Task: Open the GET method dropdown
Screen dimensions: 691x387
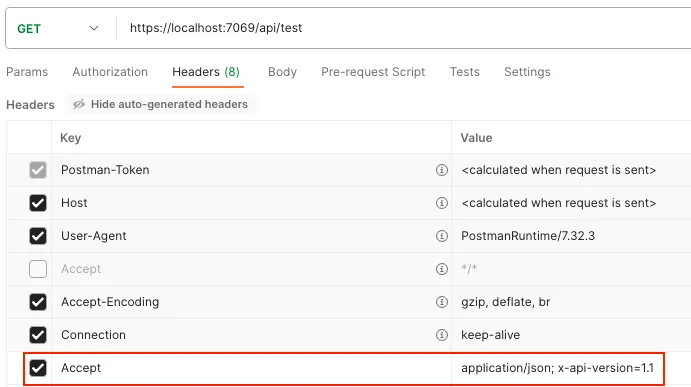Action: [57, 28]
